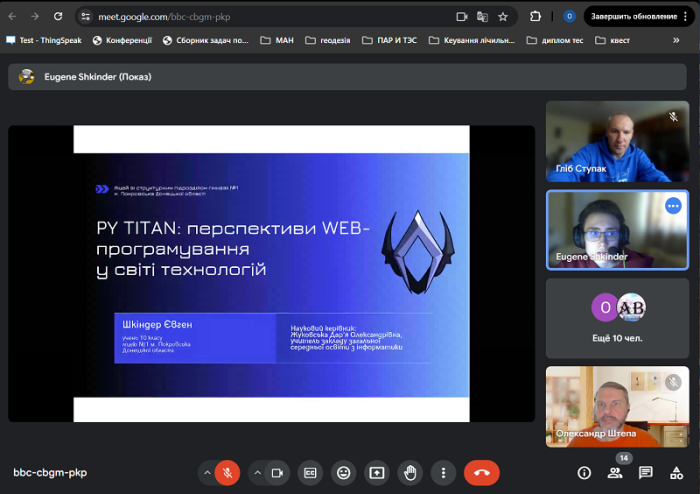Open the activities panel
The width and height of the screenshot is (700, 494).
(677, 472)
